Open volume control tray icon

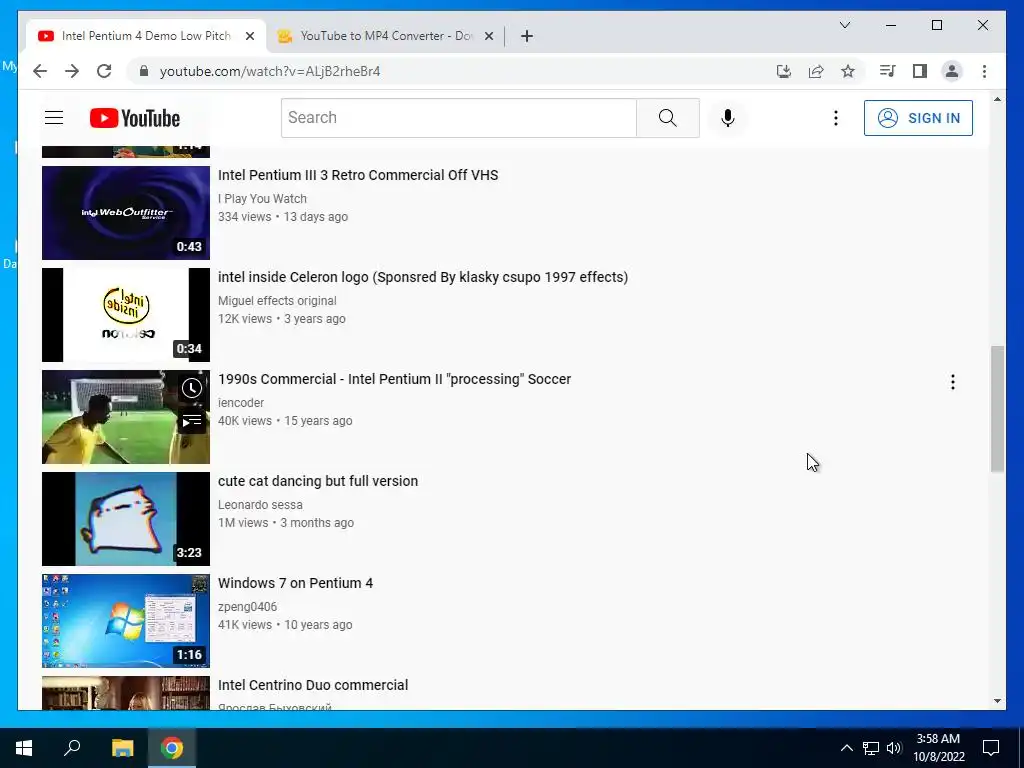894,748
